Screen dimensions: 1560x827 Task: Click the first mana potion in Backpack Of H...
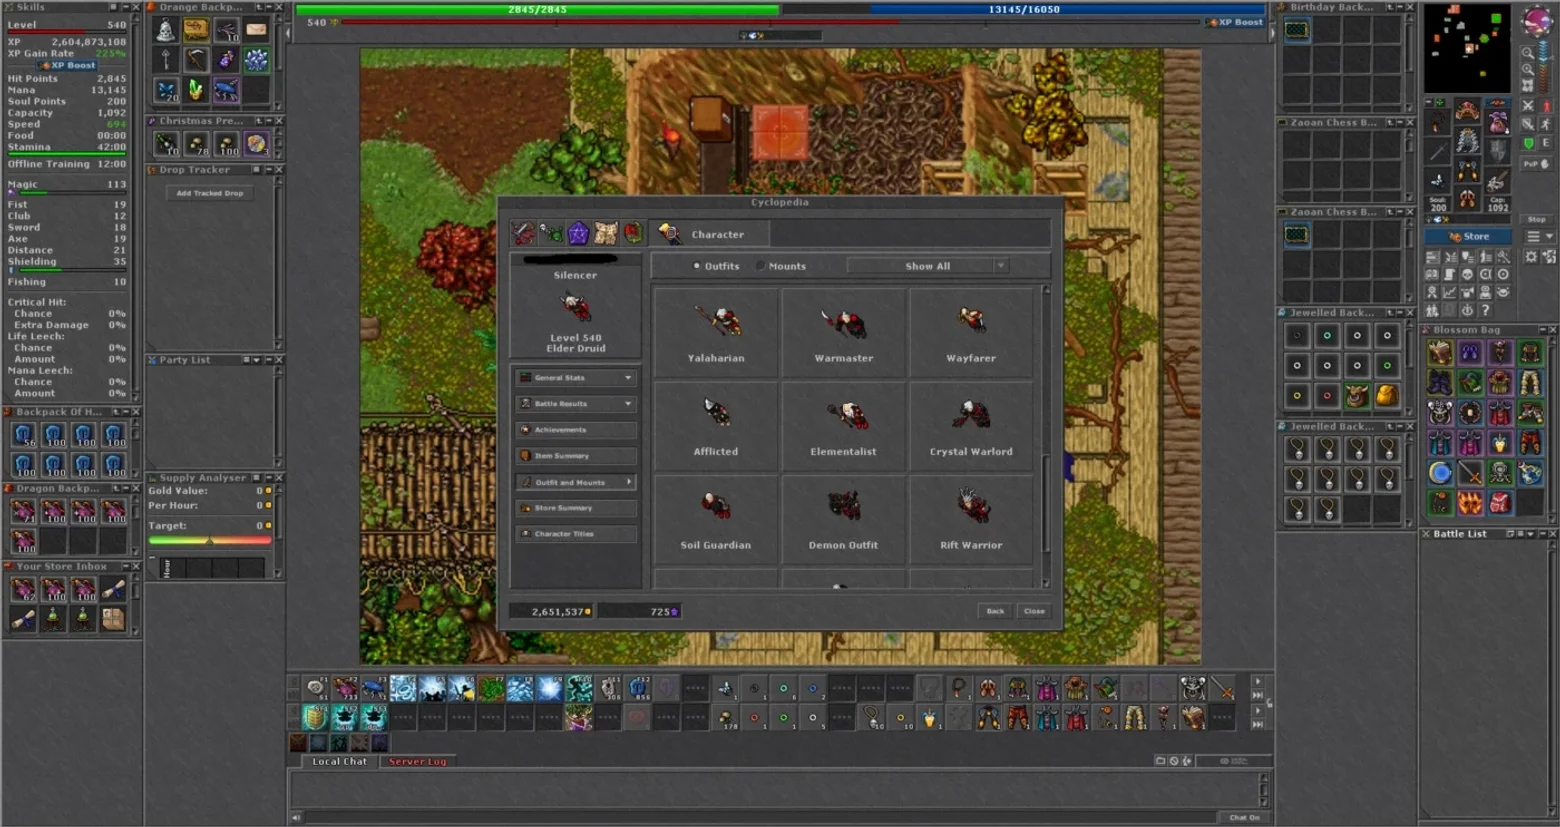24,435
